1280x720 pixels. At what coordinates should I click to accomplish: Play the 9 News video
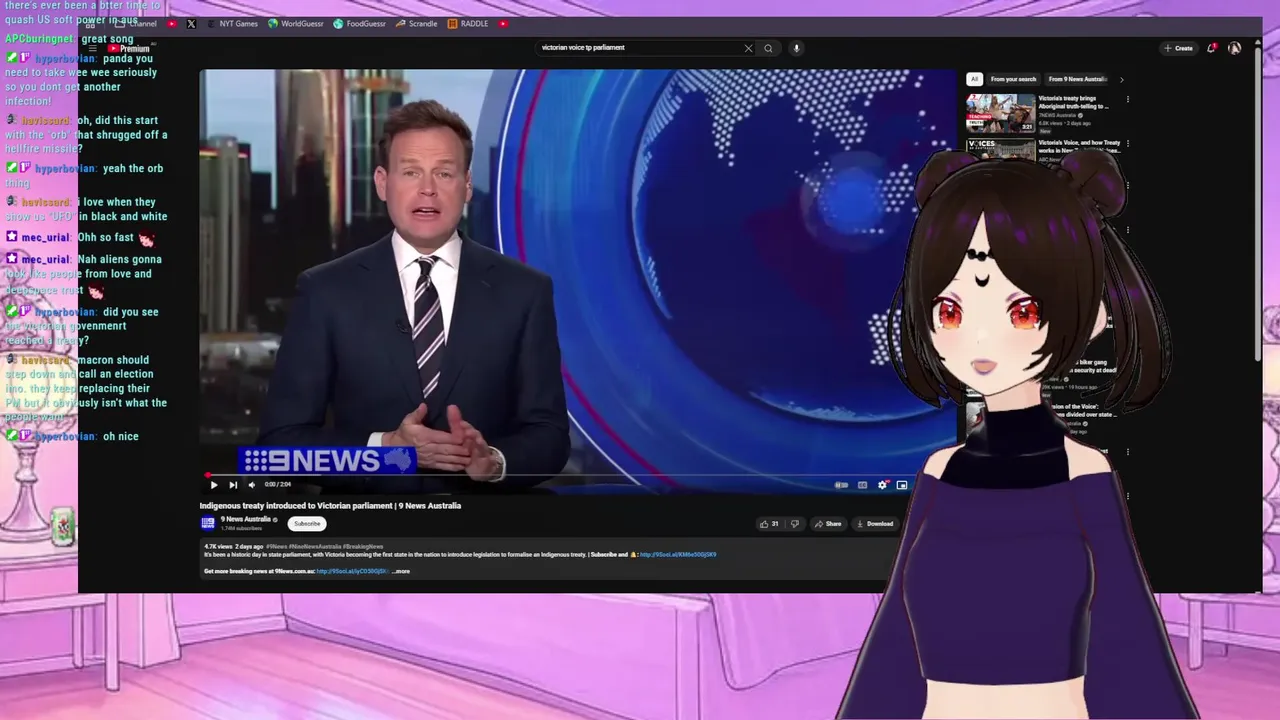(x=213, y=485)
